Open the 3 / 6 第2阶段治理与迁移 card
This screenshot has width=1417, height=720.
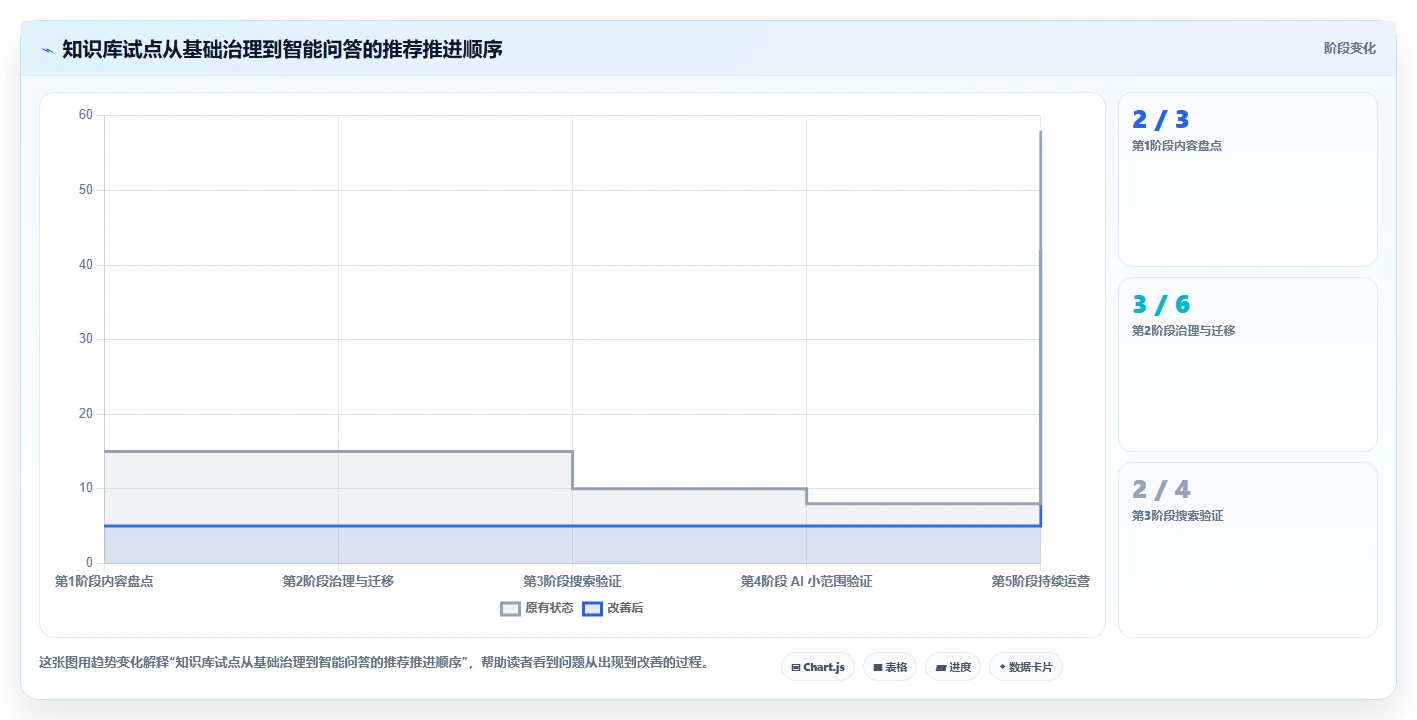1247,364
